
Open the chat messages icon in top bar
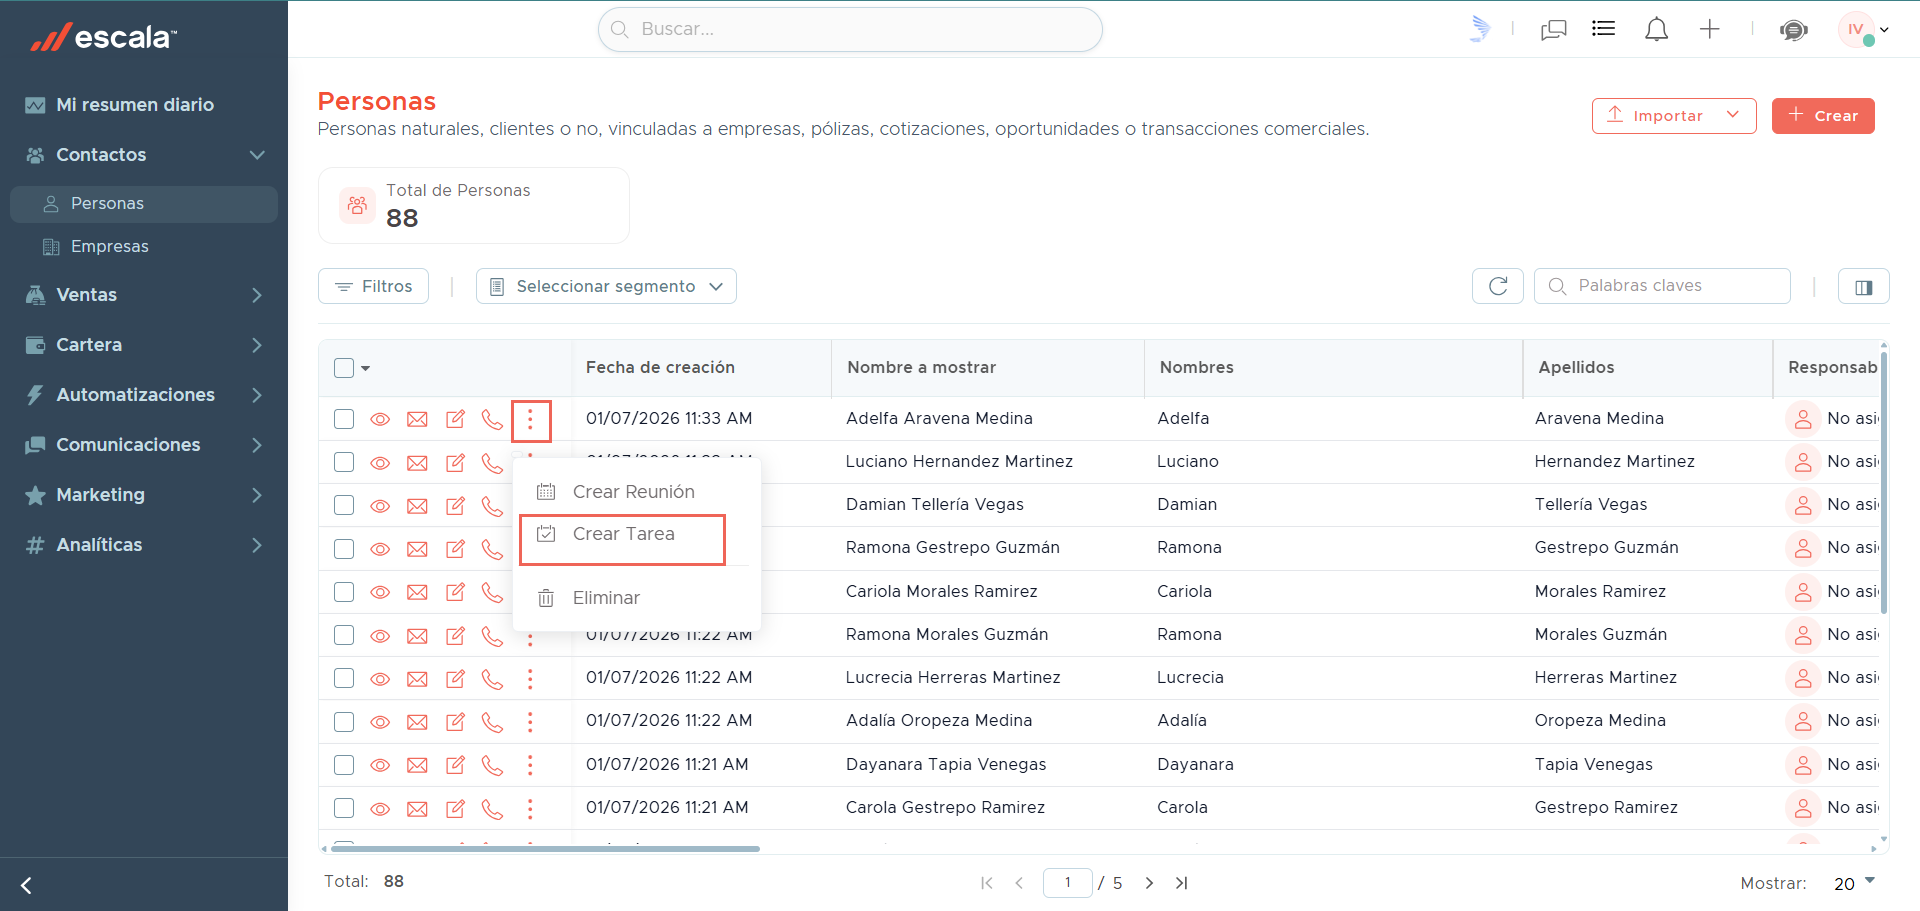[1553, 29]
